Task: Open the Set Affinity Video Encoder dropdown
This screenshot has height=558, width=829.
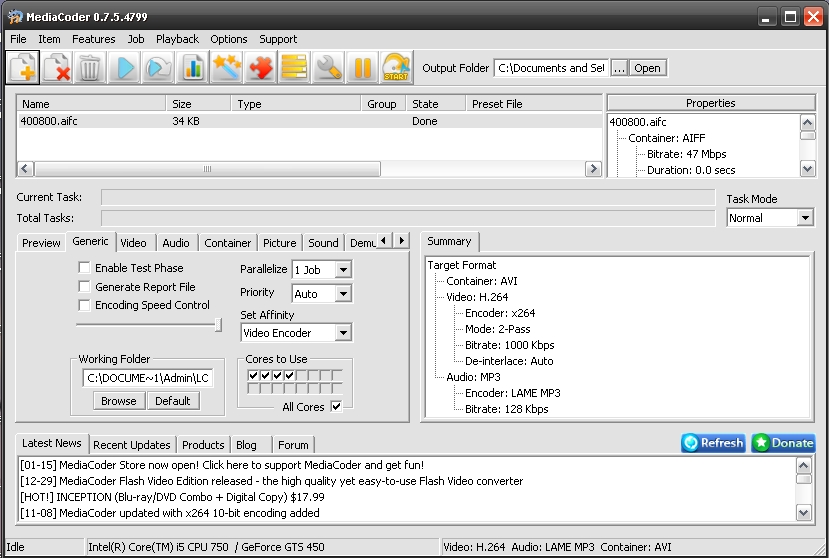Action: [x=343, y=333]
